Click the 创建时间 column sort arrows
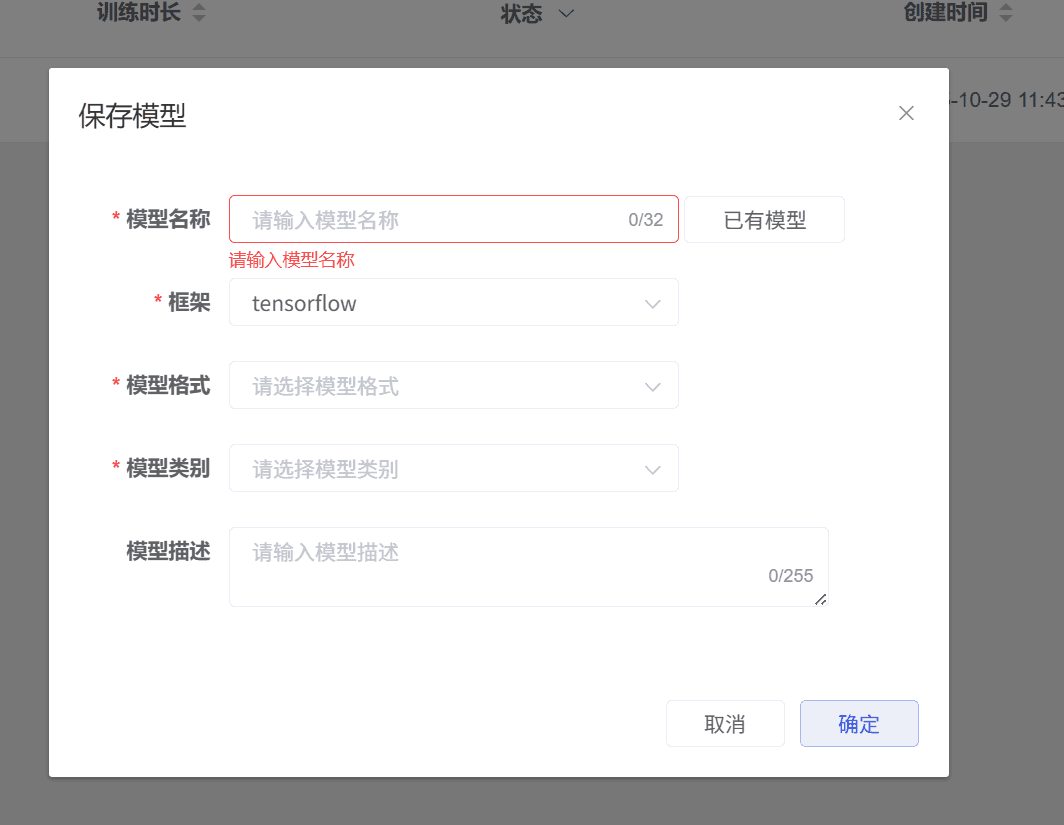Image resolution: width=1064 pixels, height=825 pixels. (1005, 13)
